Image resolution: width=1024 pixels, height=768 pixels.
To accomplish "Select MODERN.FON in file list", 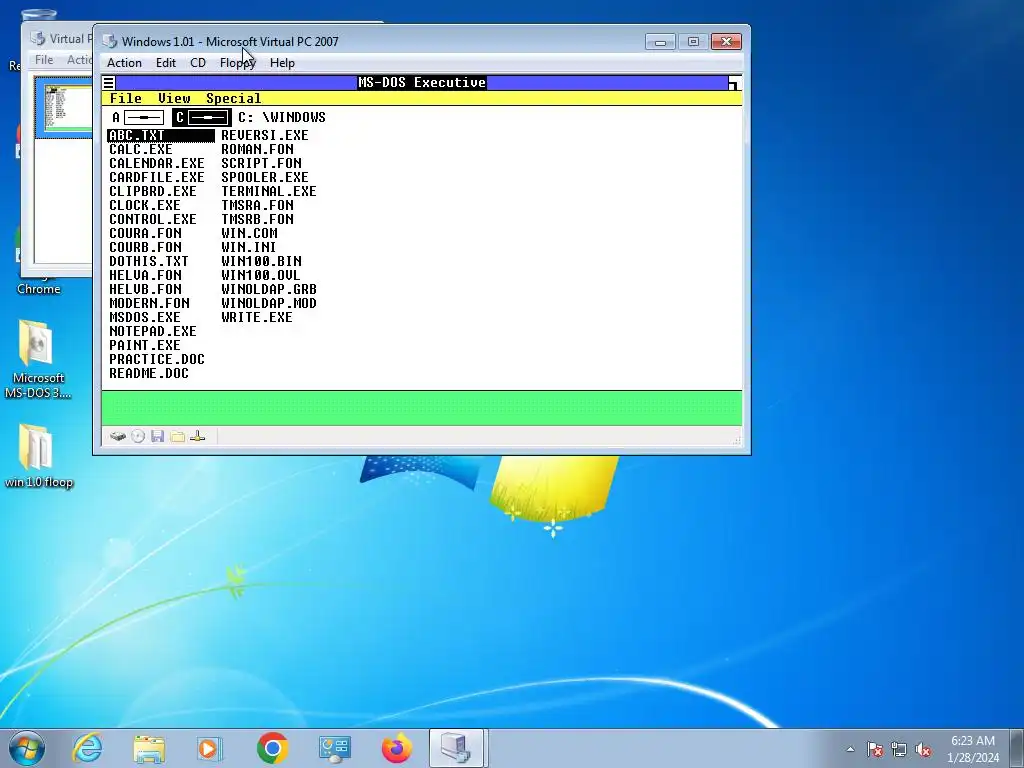I will tap(149, 303).
